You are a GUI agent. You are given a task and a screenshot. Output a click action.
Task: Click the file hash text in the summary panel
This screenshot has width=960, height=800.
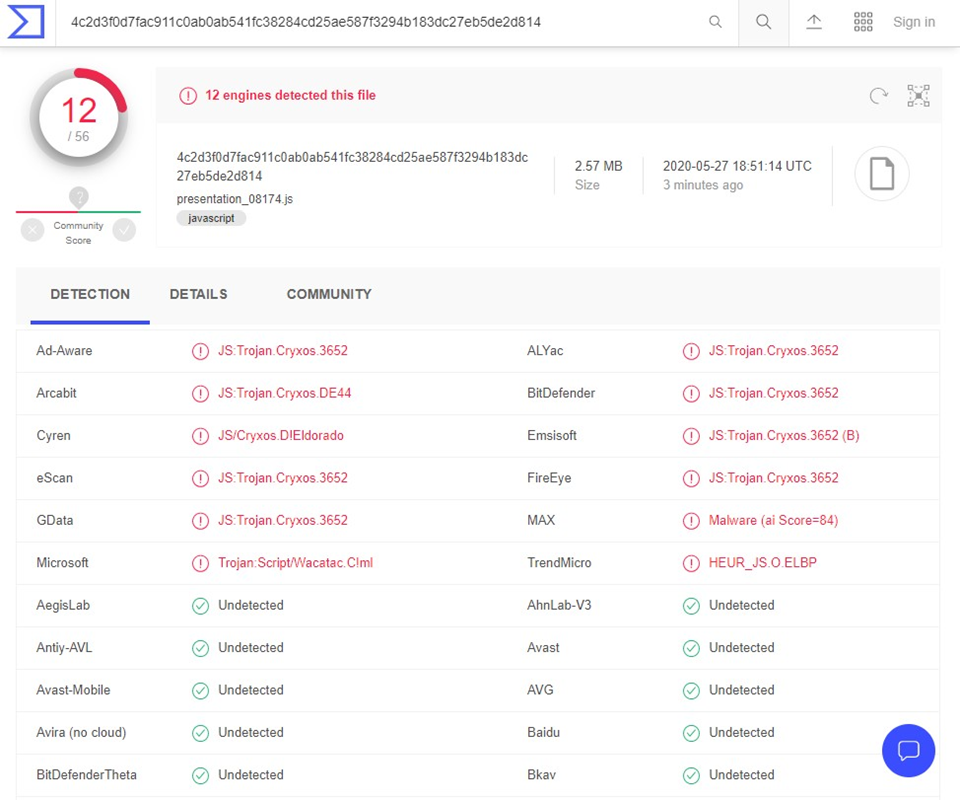(x=352, y=166)
